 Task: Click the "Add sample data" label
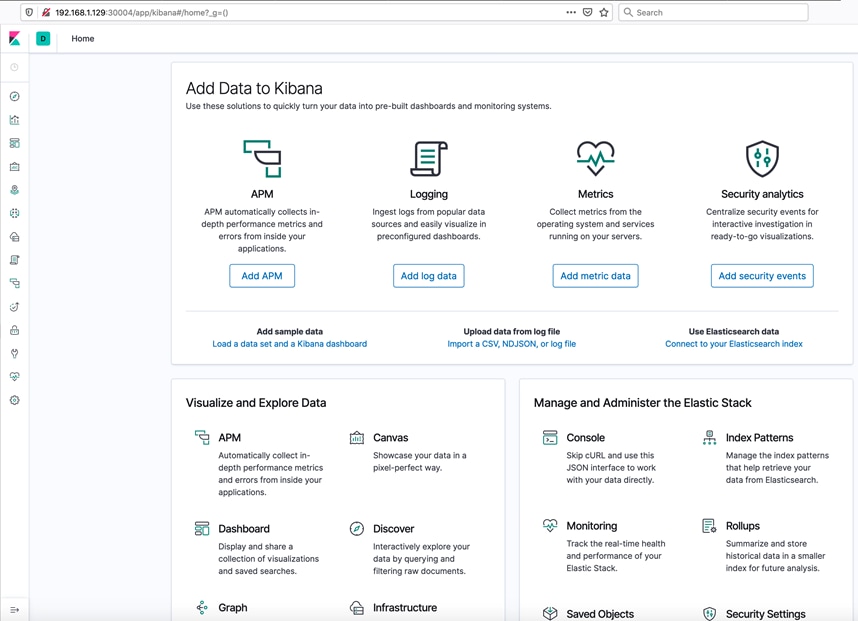tap(289, 332)
